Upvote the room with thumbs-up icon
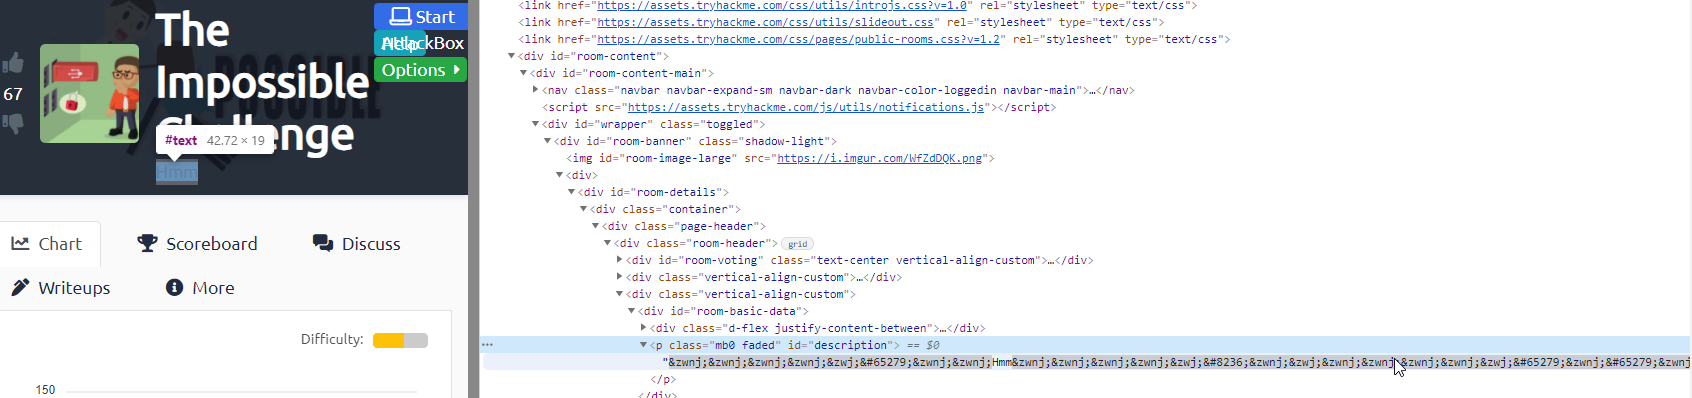The image size is (1692, 398). [13, 63]
